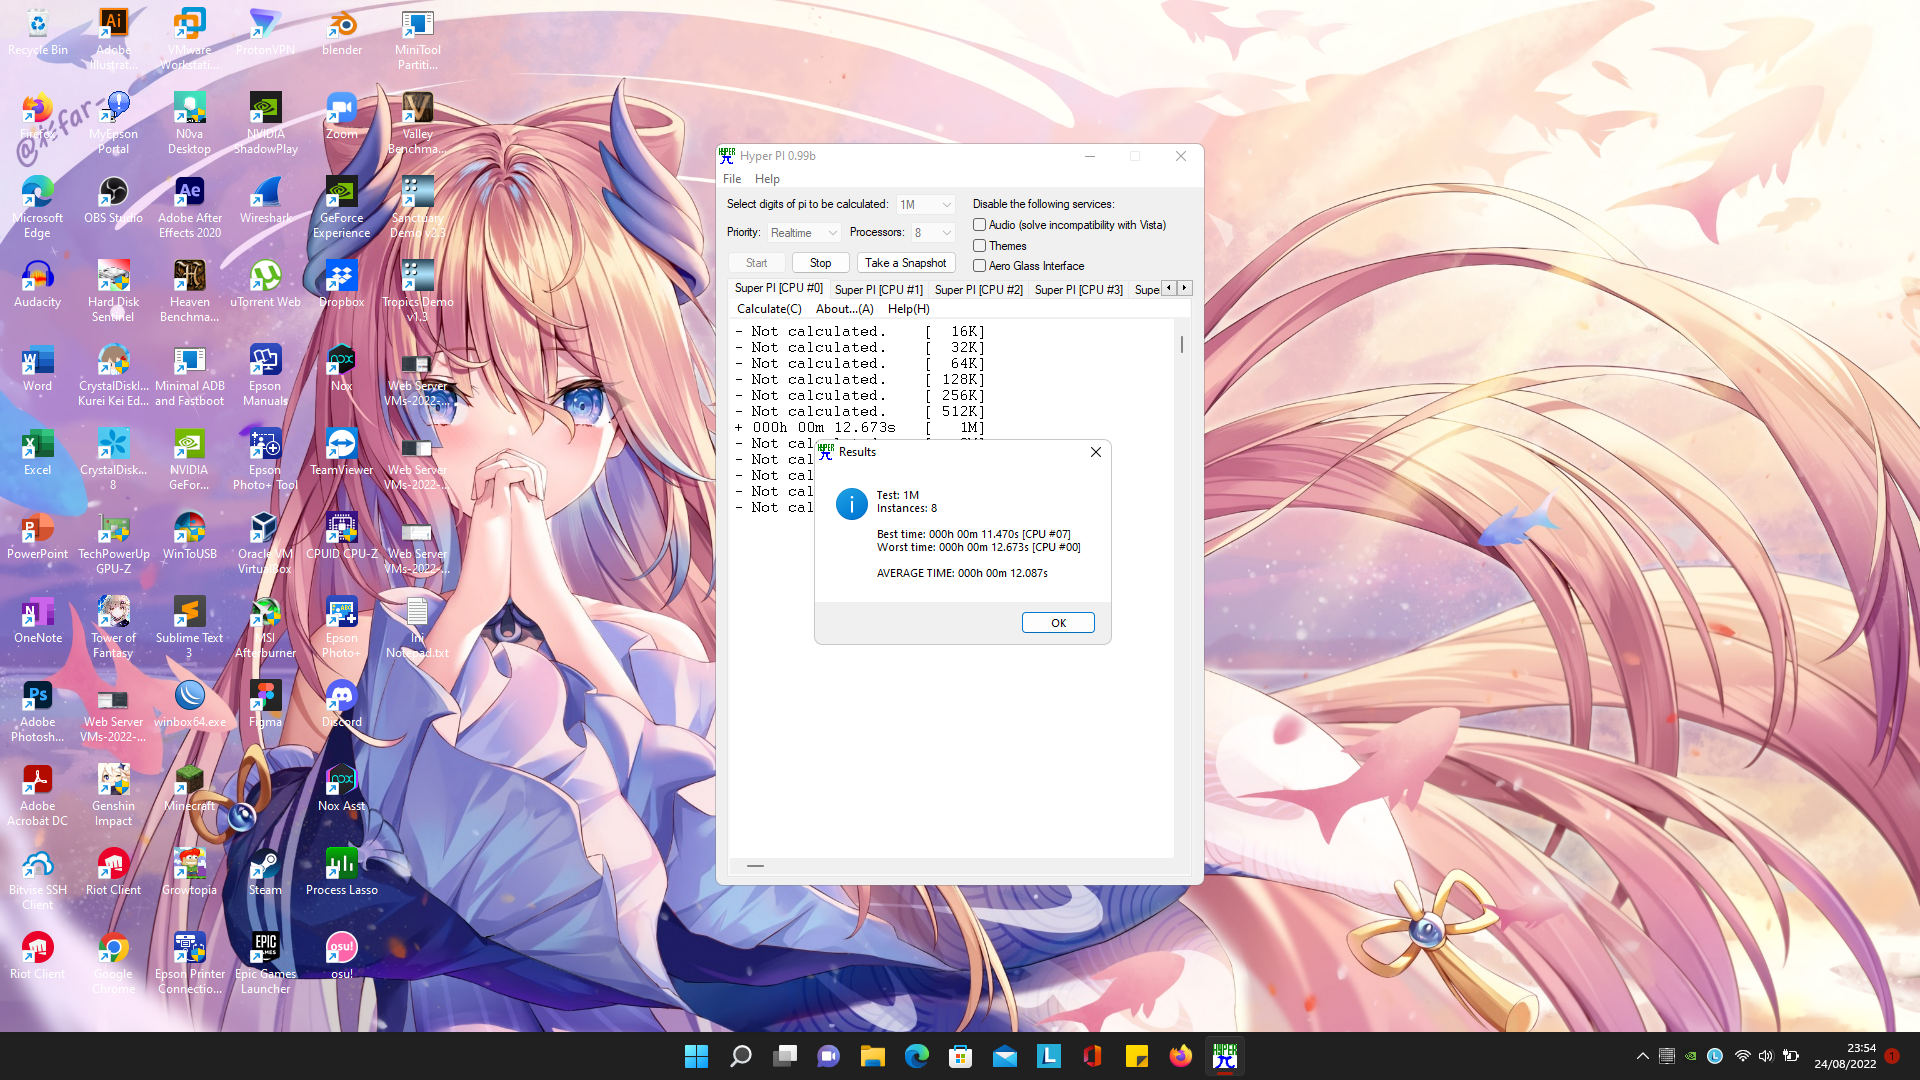The height and width of the screenshot is (1080, 1920).
Task: Open Epic Games Launcher shortcut
Action: point(265,963)
